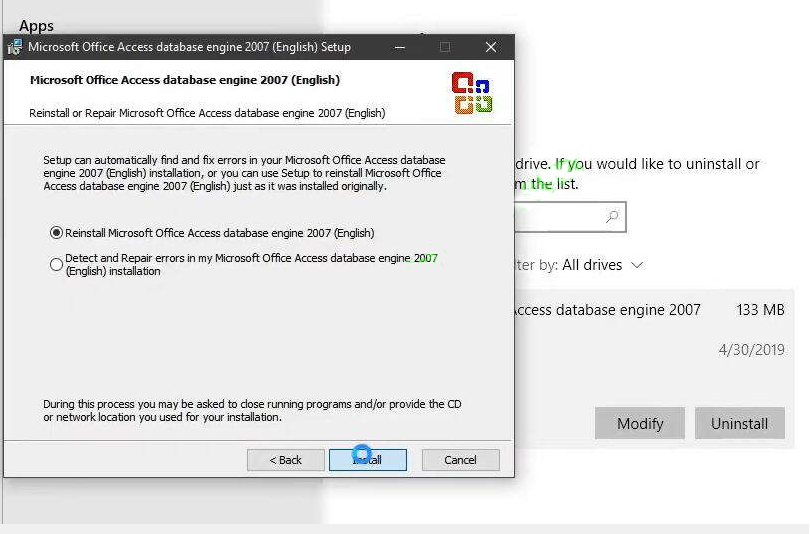The height and width of the screenshot is (534, 810).
Task: Click Uninstall for Access database engine 2007
Action: click(x=739, y=423)
